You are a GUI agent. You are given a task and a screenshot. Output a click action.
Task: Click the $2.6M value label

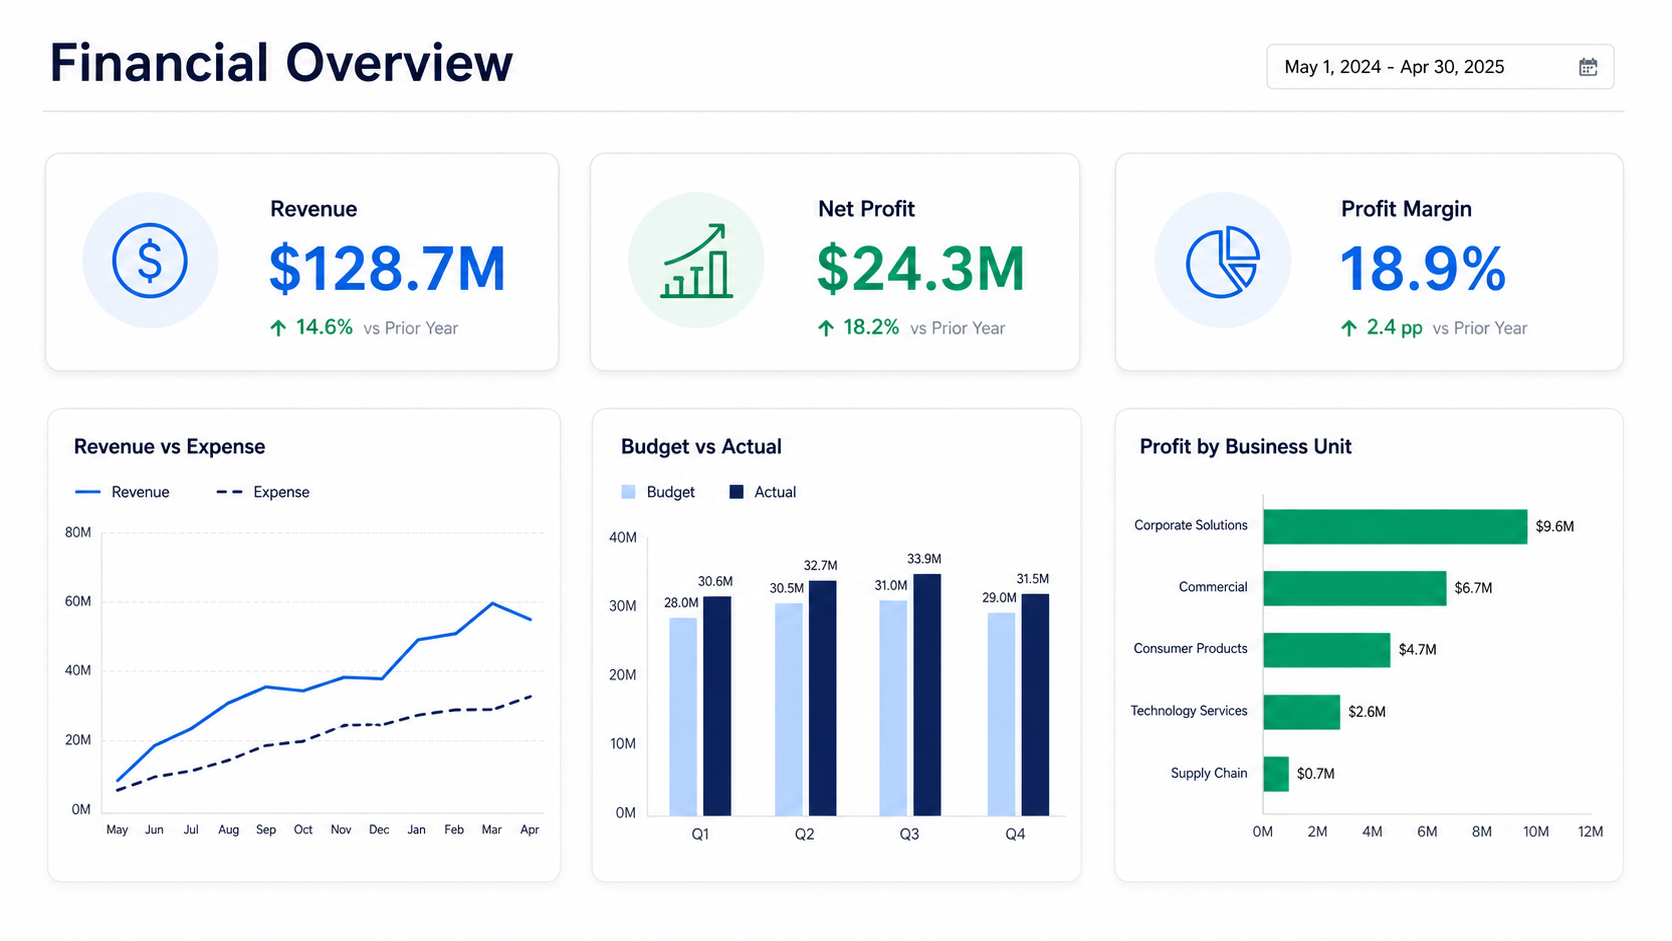coord(1367,712)
